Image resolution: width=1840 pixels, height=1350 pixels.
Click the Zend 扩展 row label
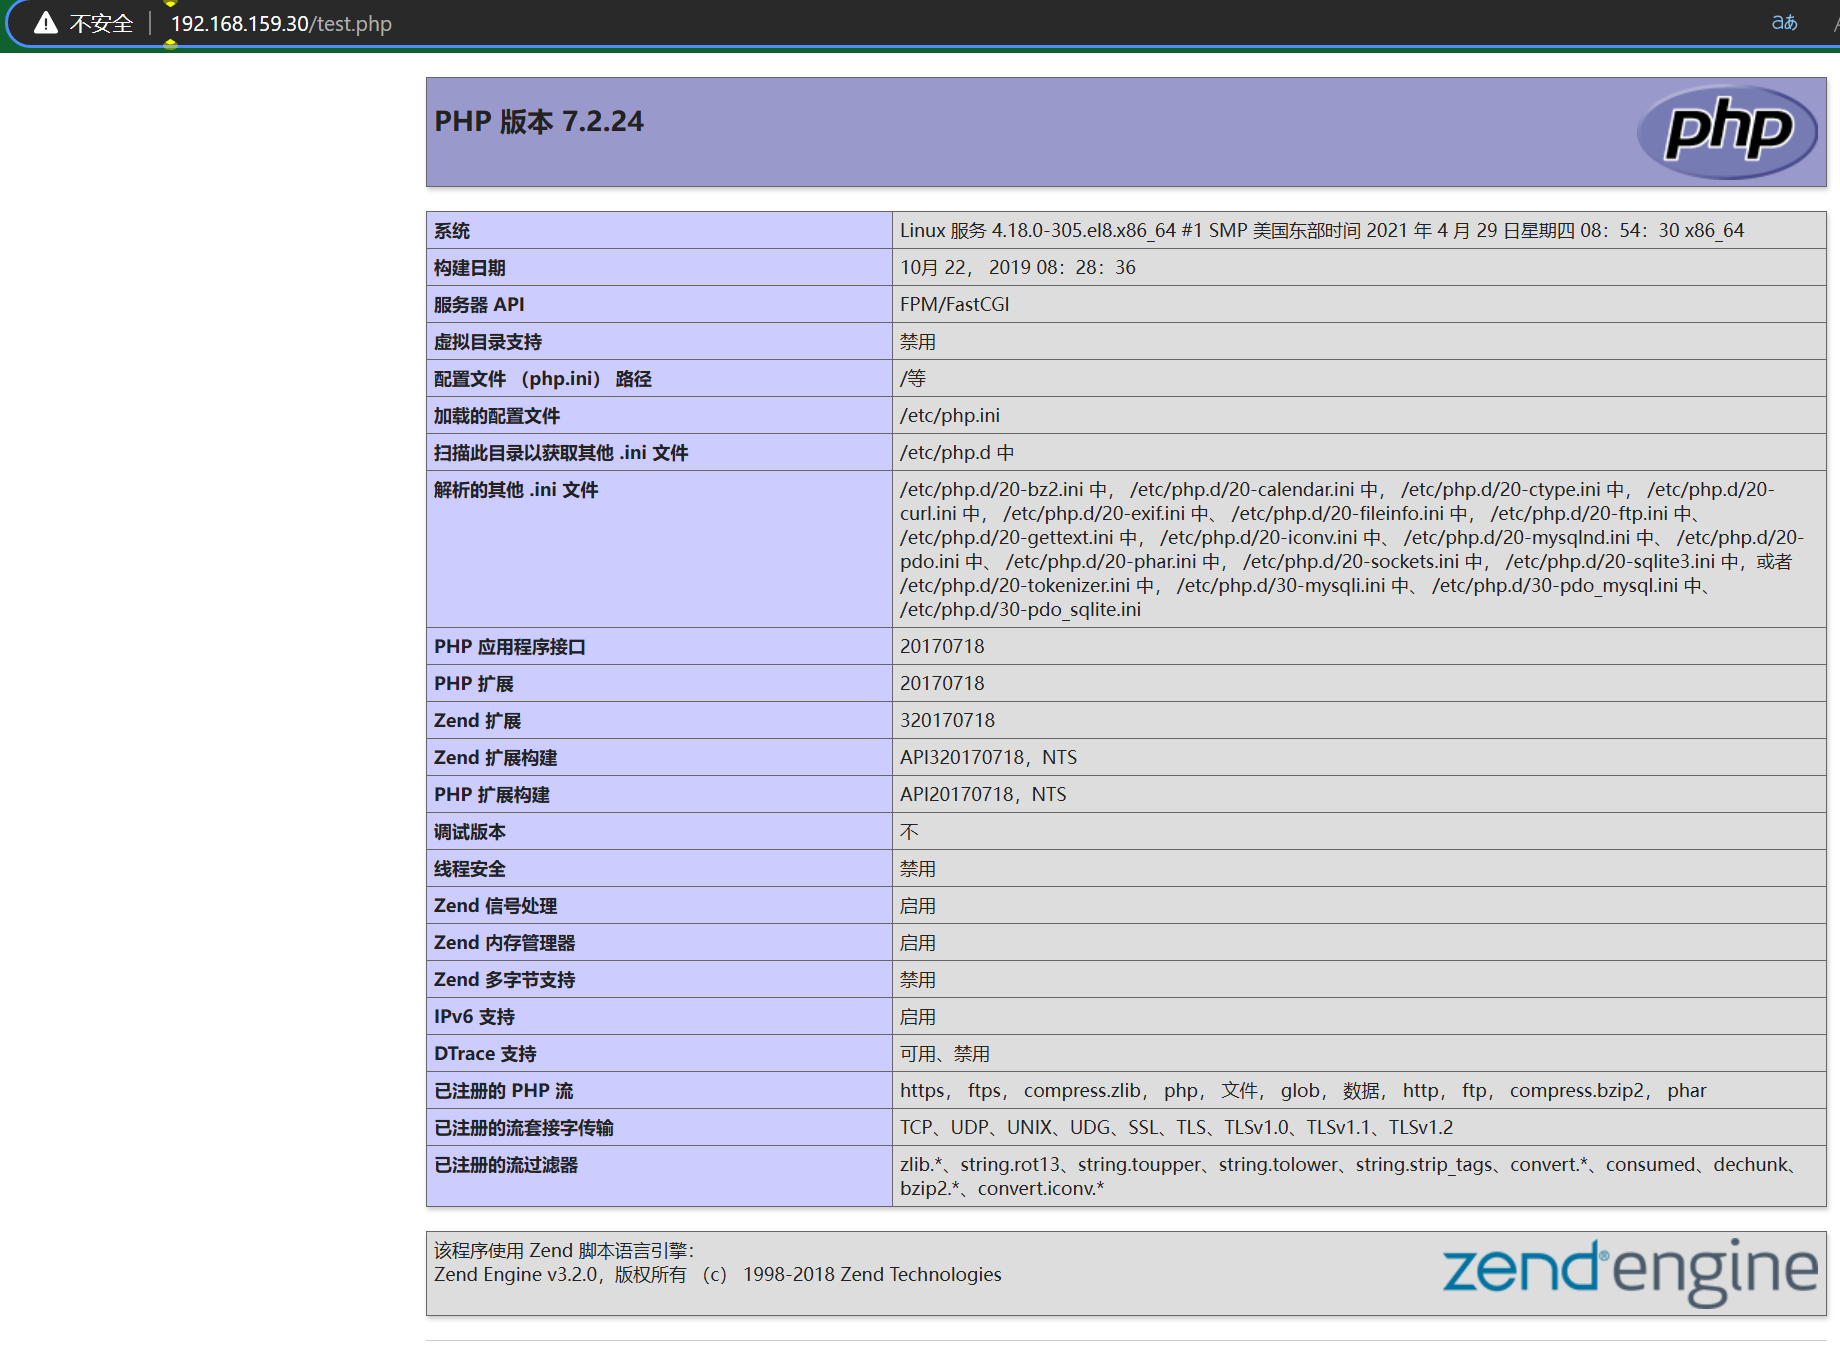tap(478, 720)
